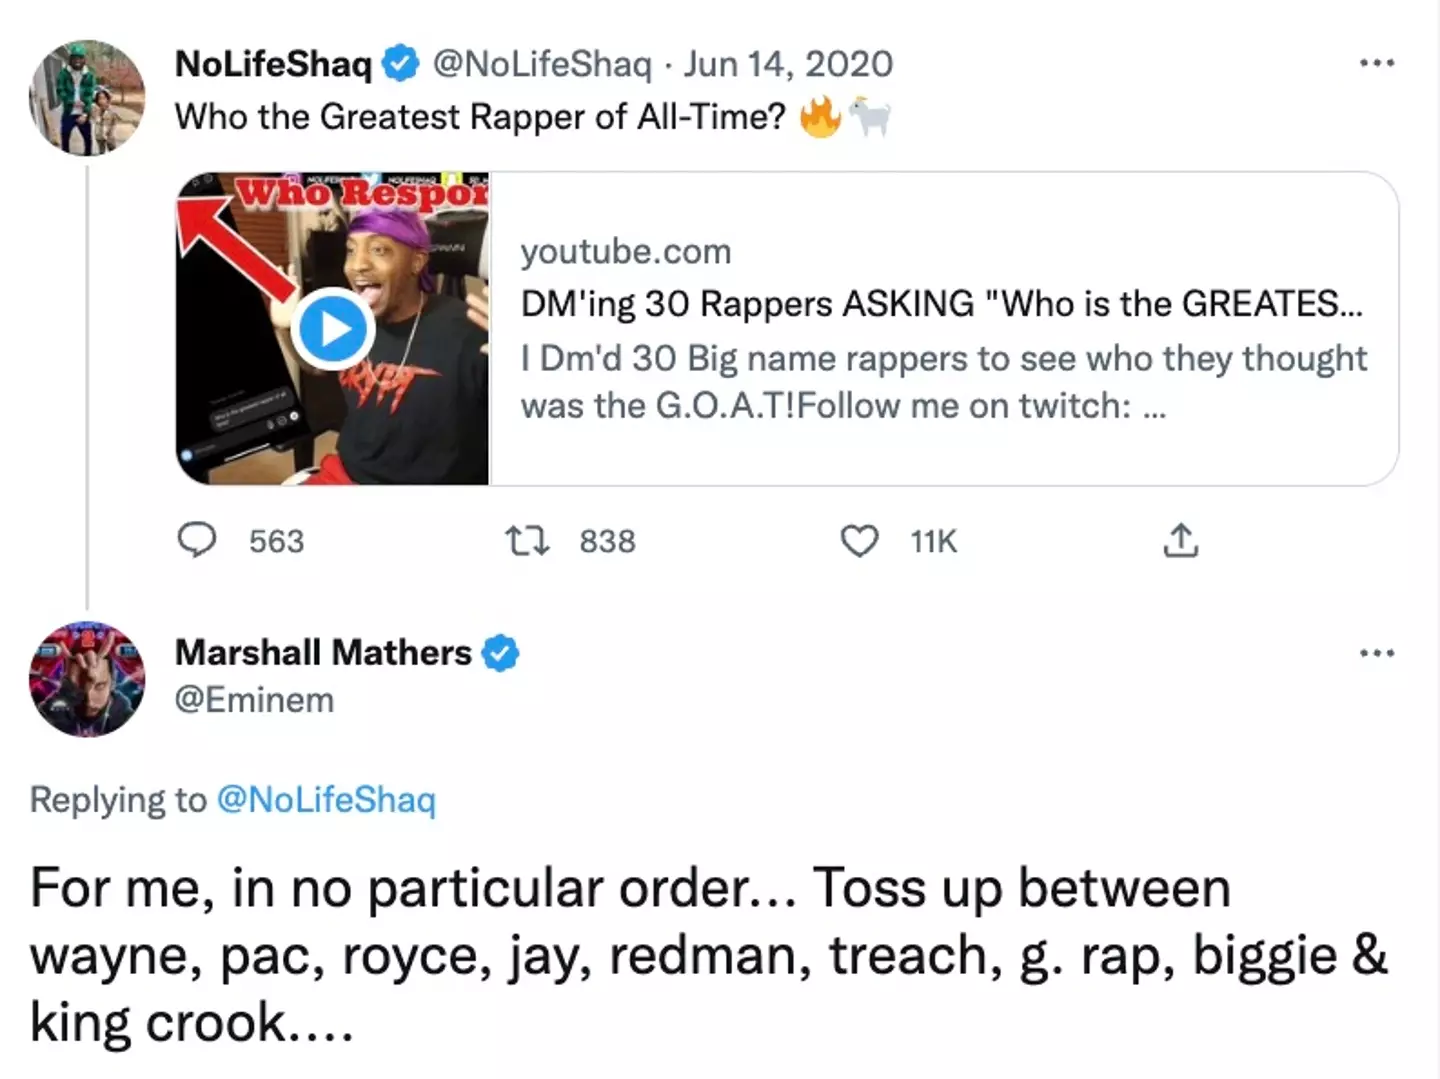The height and width of the screenshot is (1079, 1440).
Task: Click the 838 retweets count
Action: (607, 541)
